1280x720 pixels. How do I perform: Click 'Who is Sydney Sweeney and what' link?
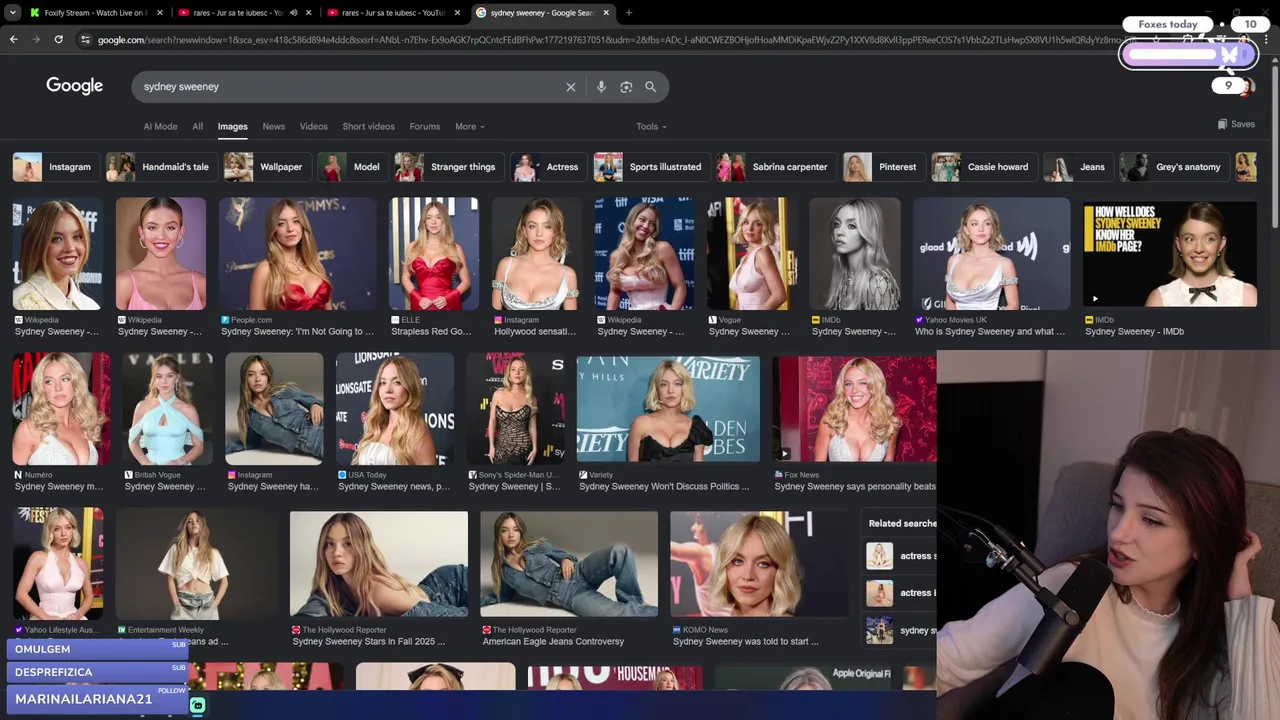[990, 332]
